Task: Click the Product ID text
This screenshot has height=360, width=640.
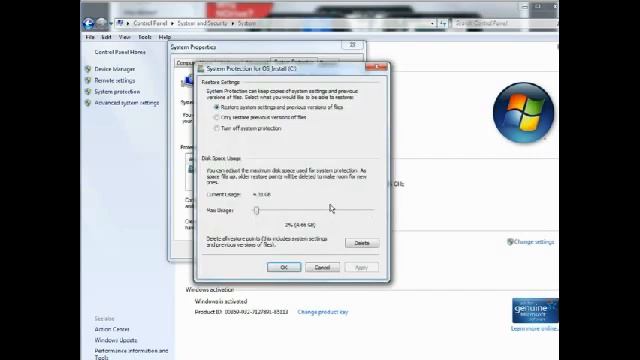Action: coord(241,312)
